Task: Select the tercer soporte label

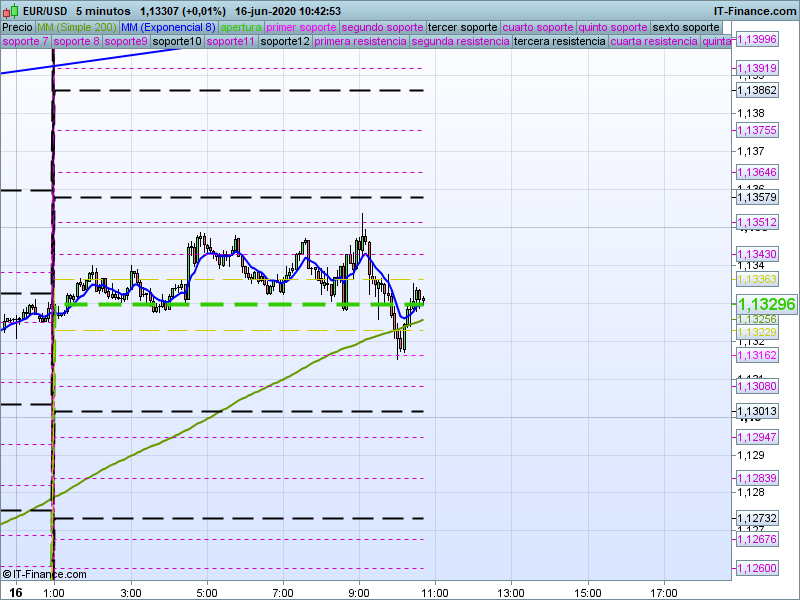Action: click(x=462, y=27)
